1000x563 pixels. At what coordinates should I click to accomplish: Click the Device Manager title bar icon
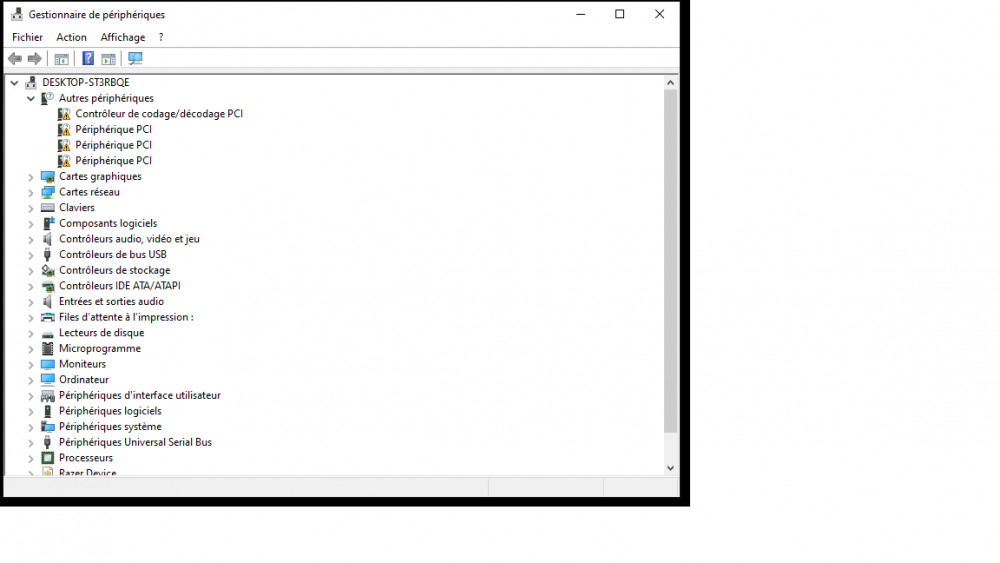[x=17, y=14]
